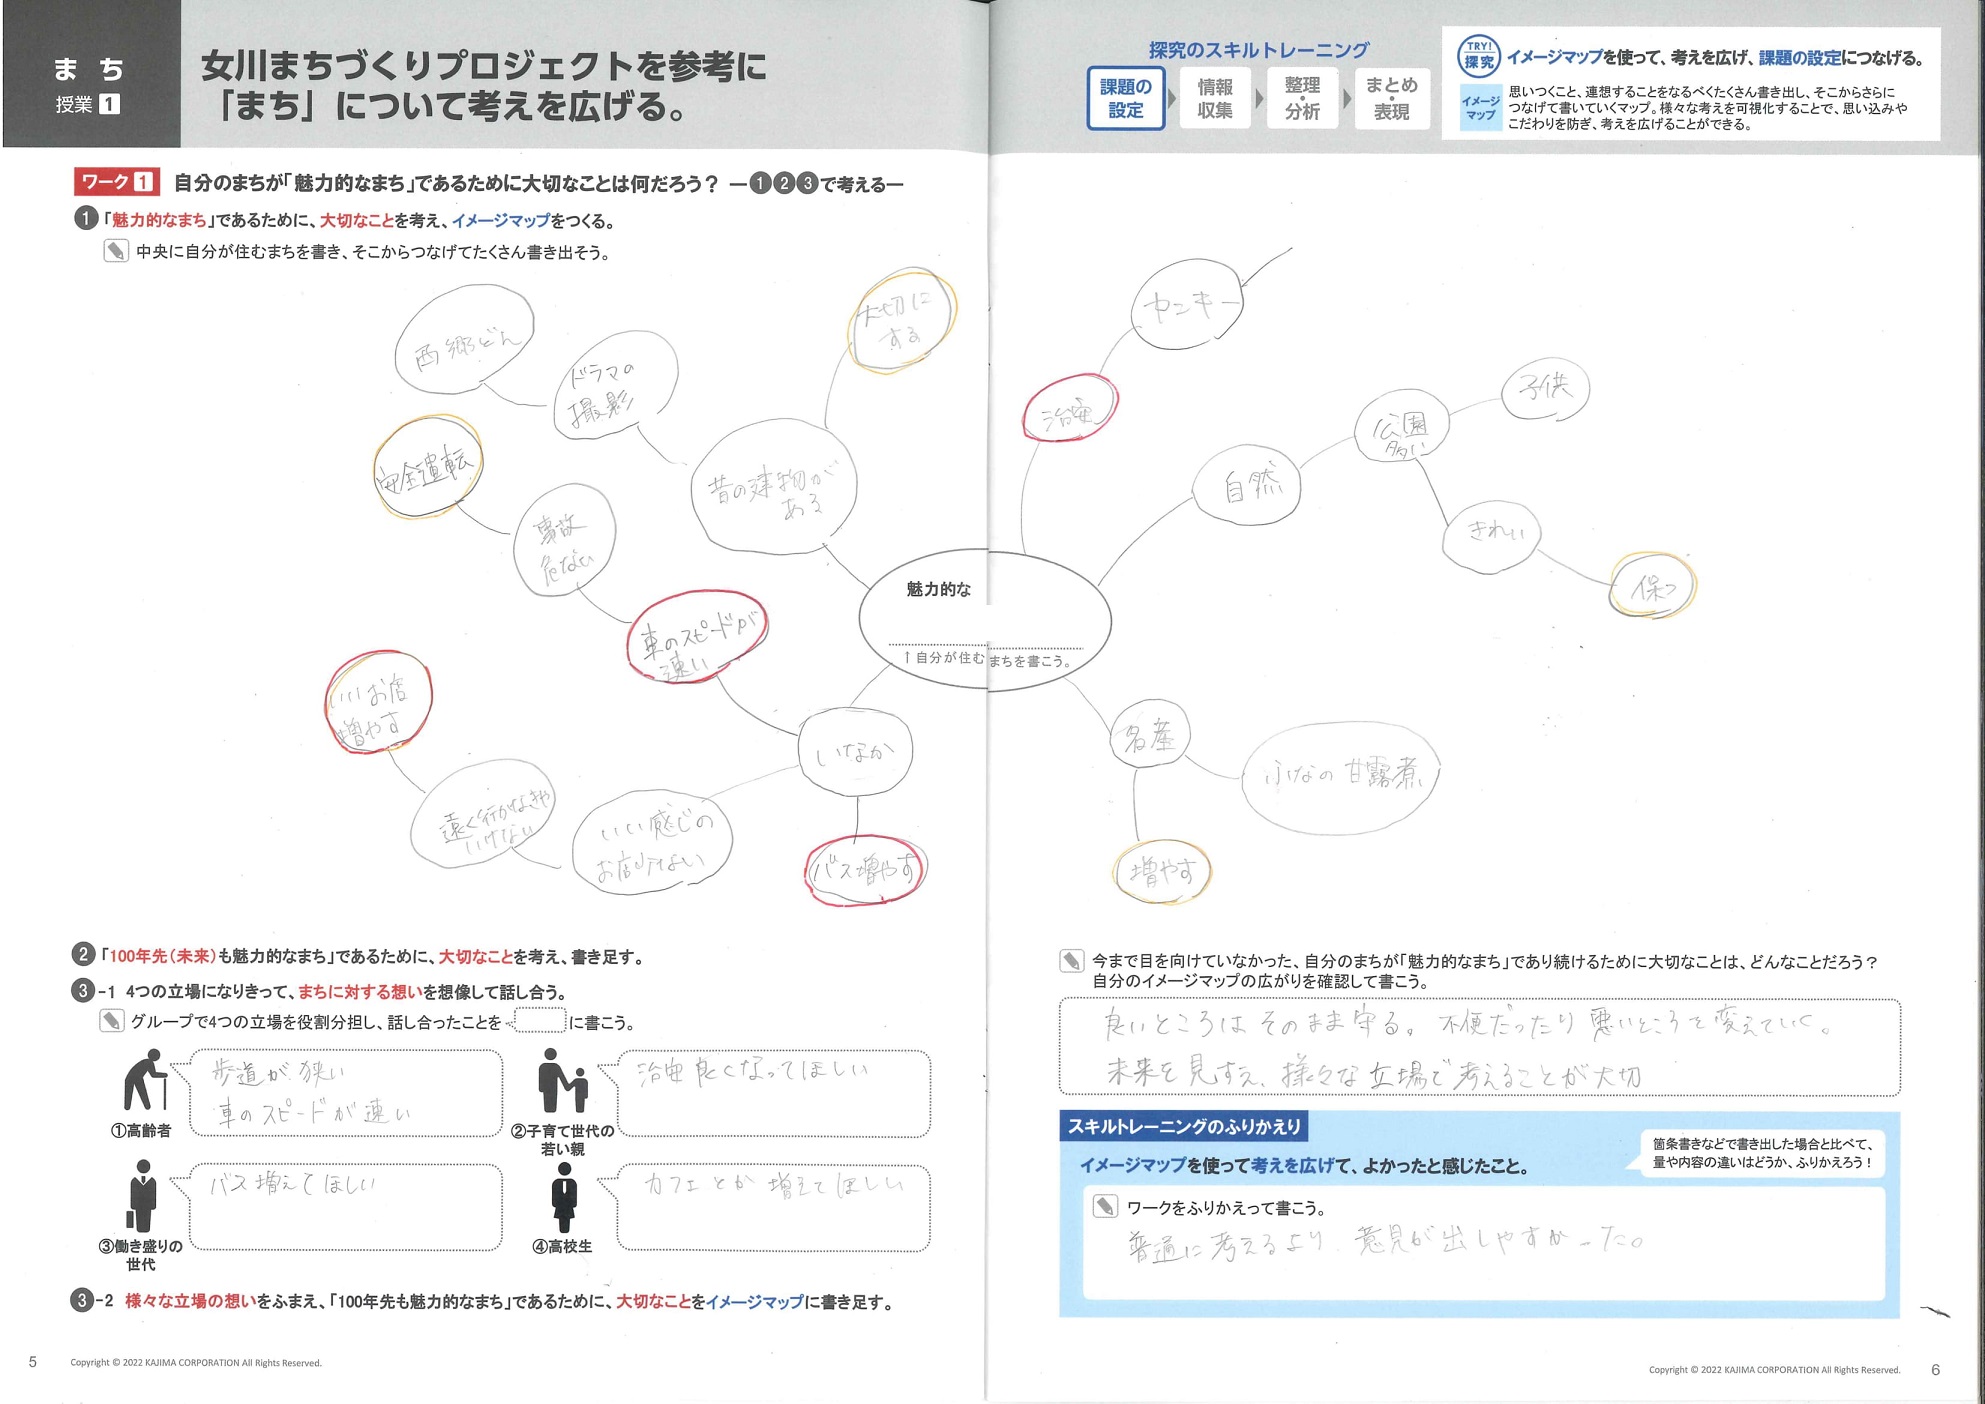Click the いなか bubble

point(855,751)
